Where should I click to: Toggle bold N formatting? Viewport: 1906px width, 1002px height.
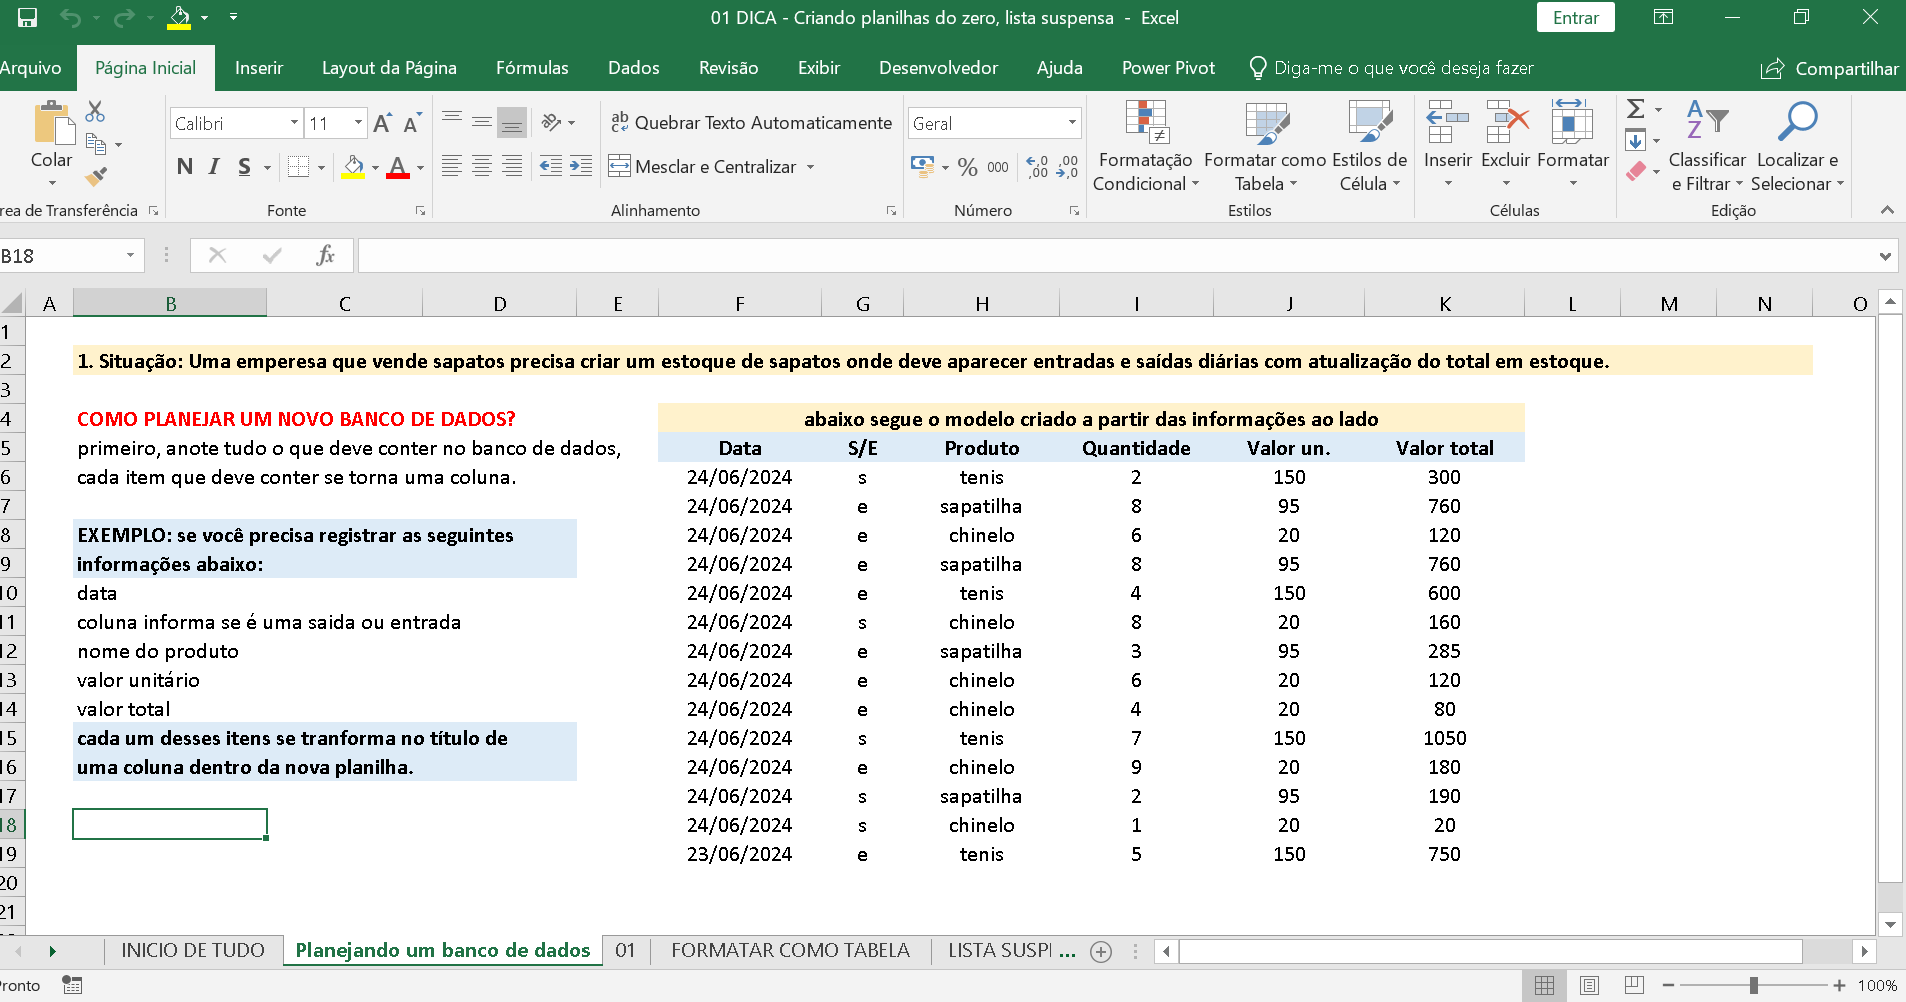[x=185, y=167]
